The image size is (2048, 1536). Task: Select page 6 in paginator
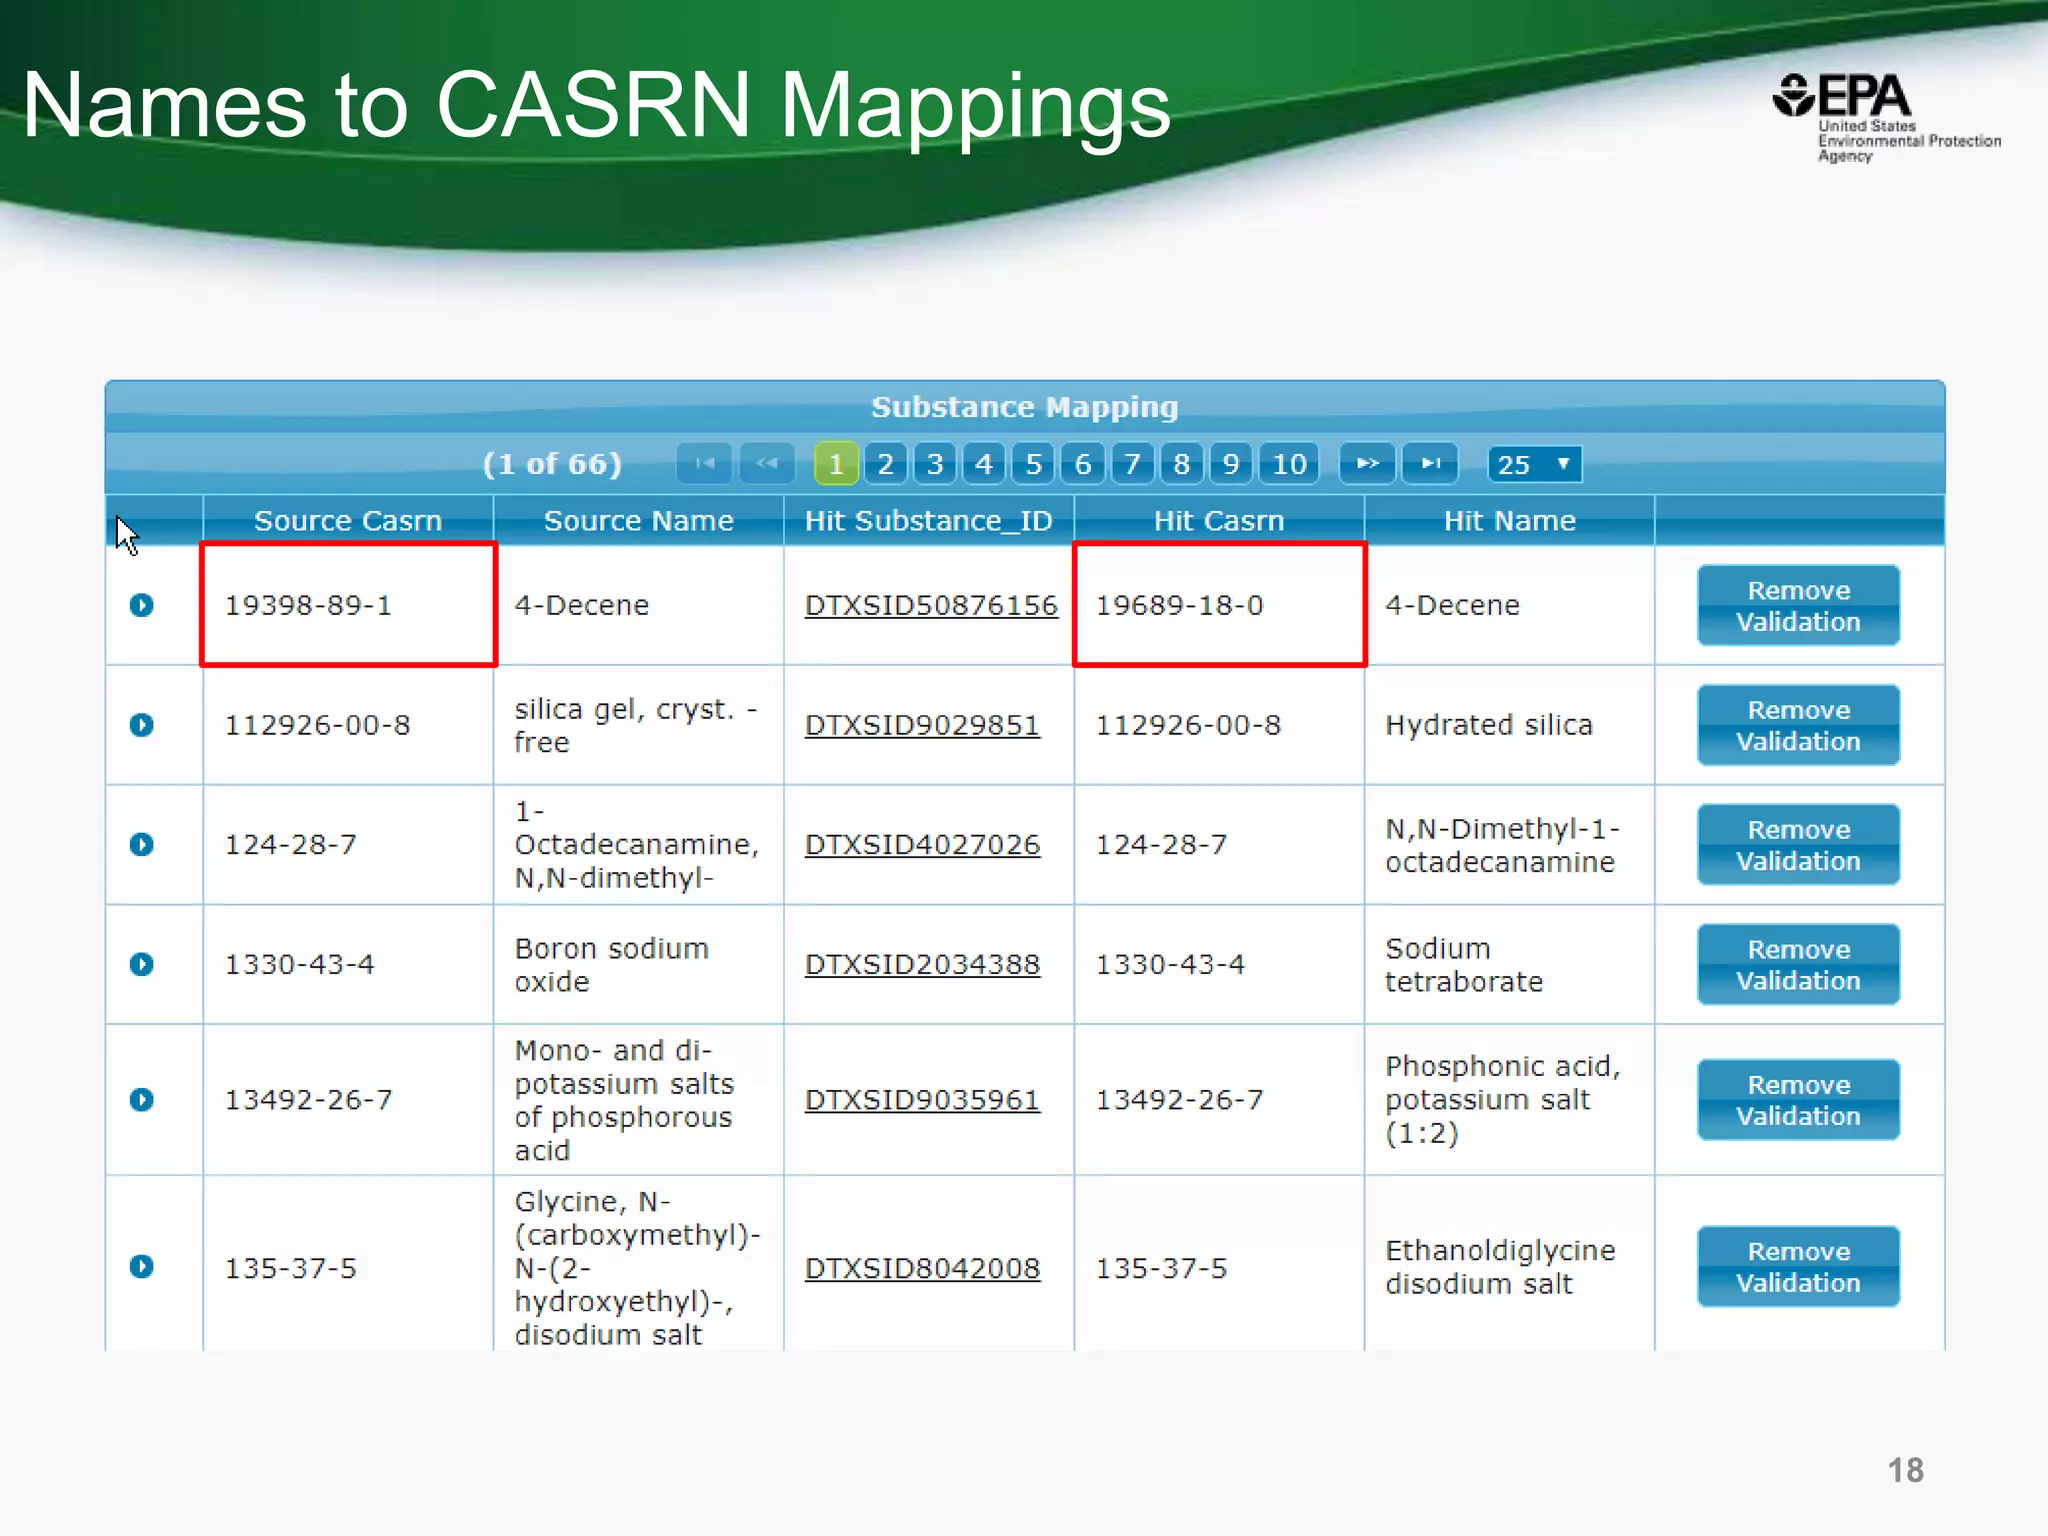coord(1083,464)
